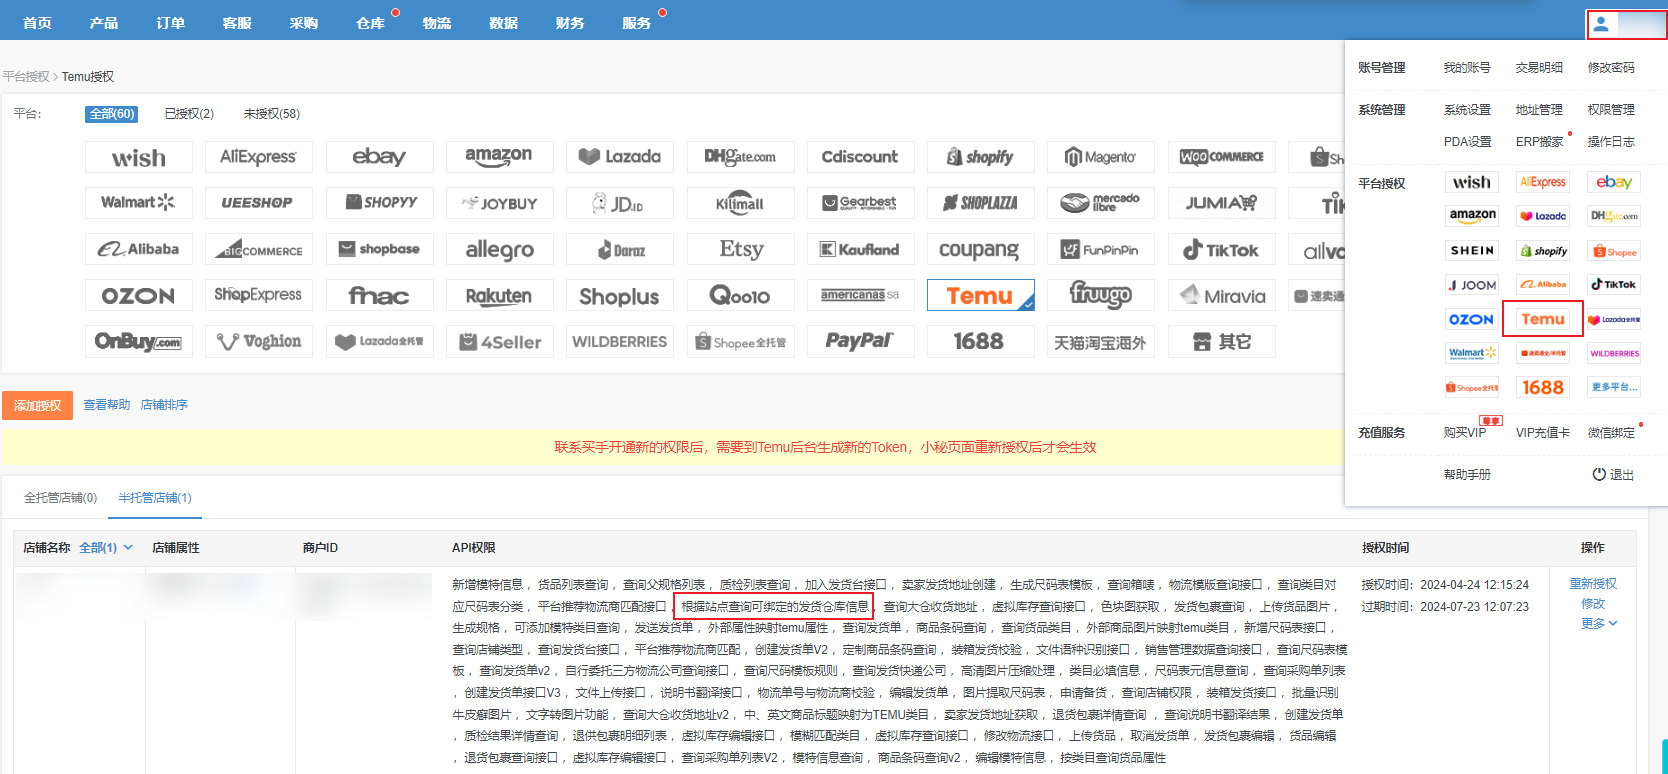Viewport: 1668px width, 774px height.
Task: Click Temu logo in the account dropdown panel
Action: (1543, 319)
